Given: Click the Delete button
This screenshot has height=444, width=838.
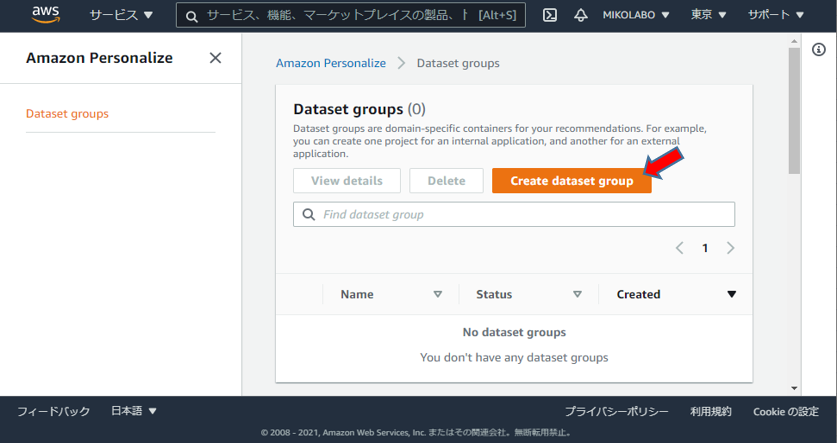Looking at the screenshot, I should [x=446, y=181].
